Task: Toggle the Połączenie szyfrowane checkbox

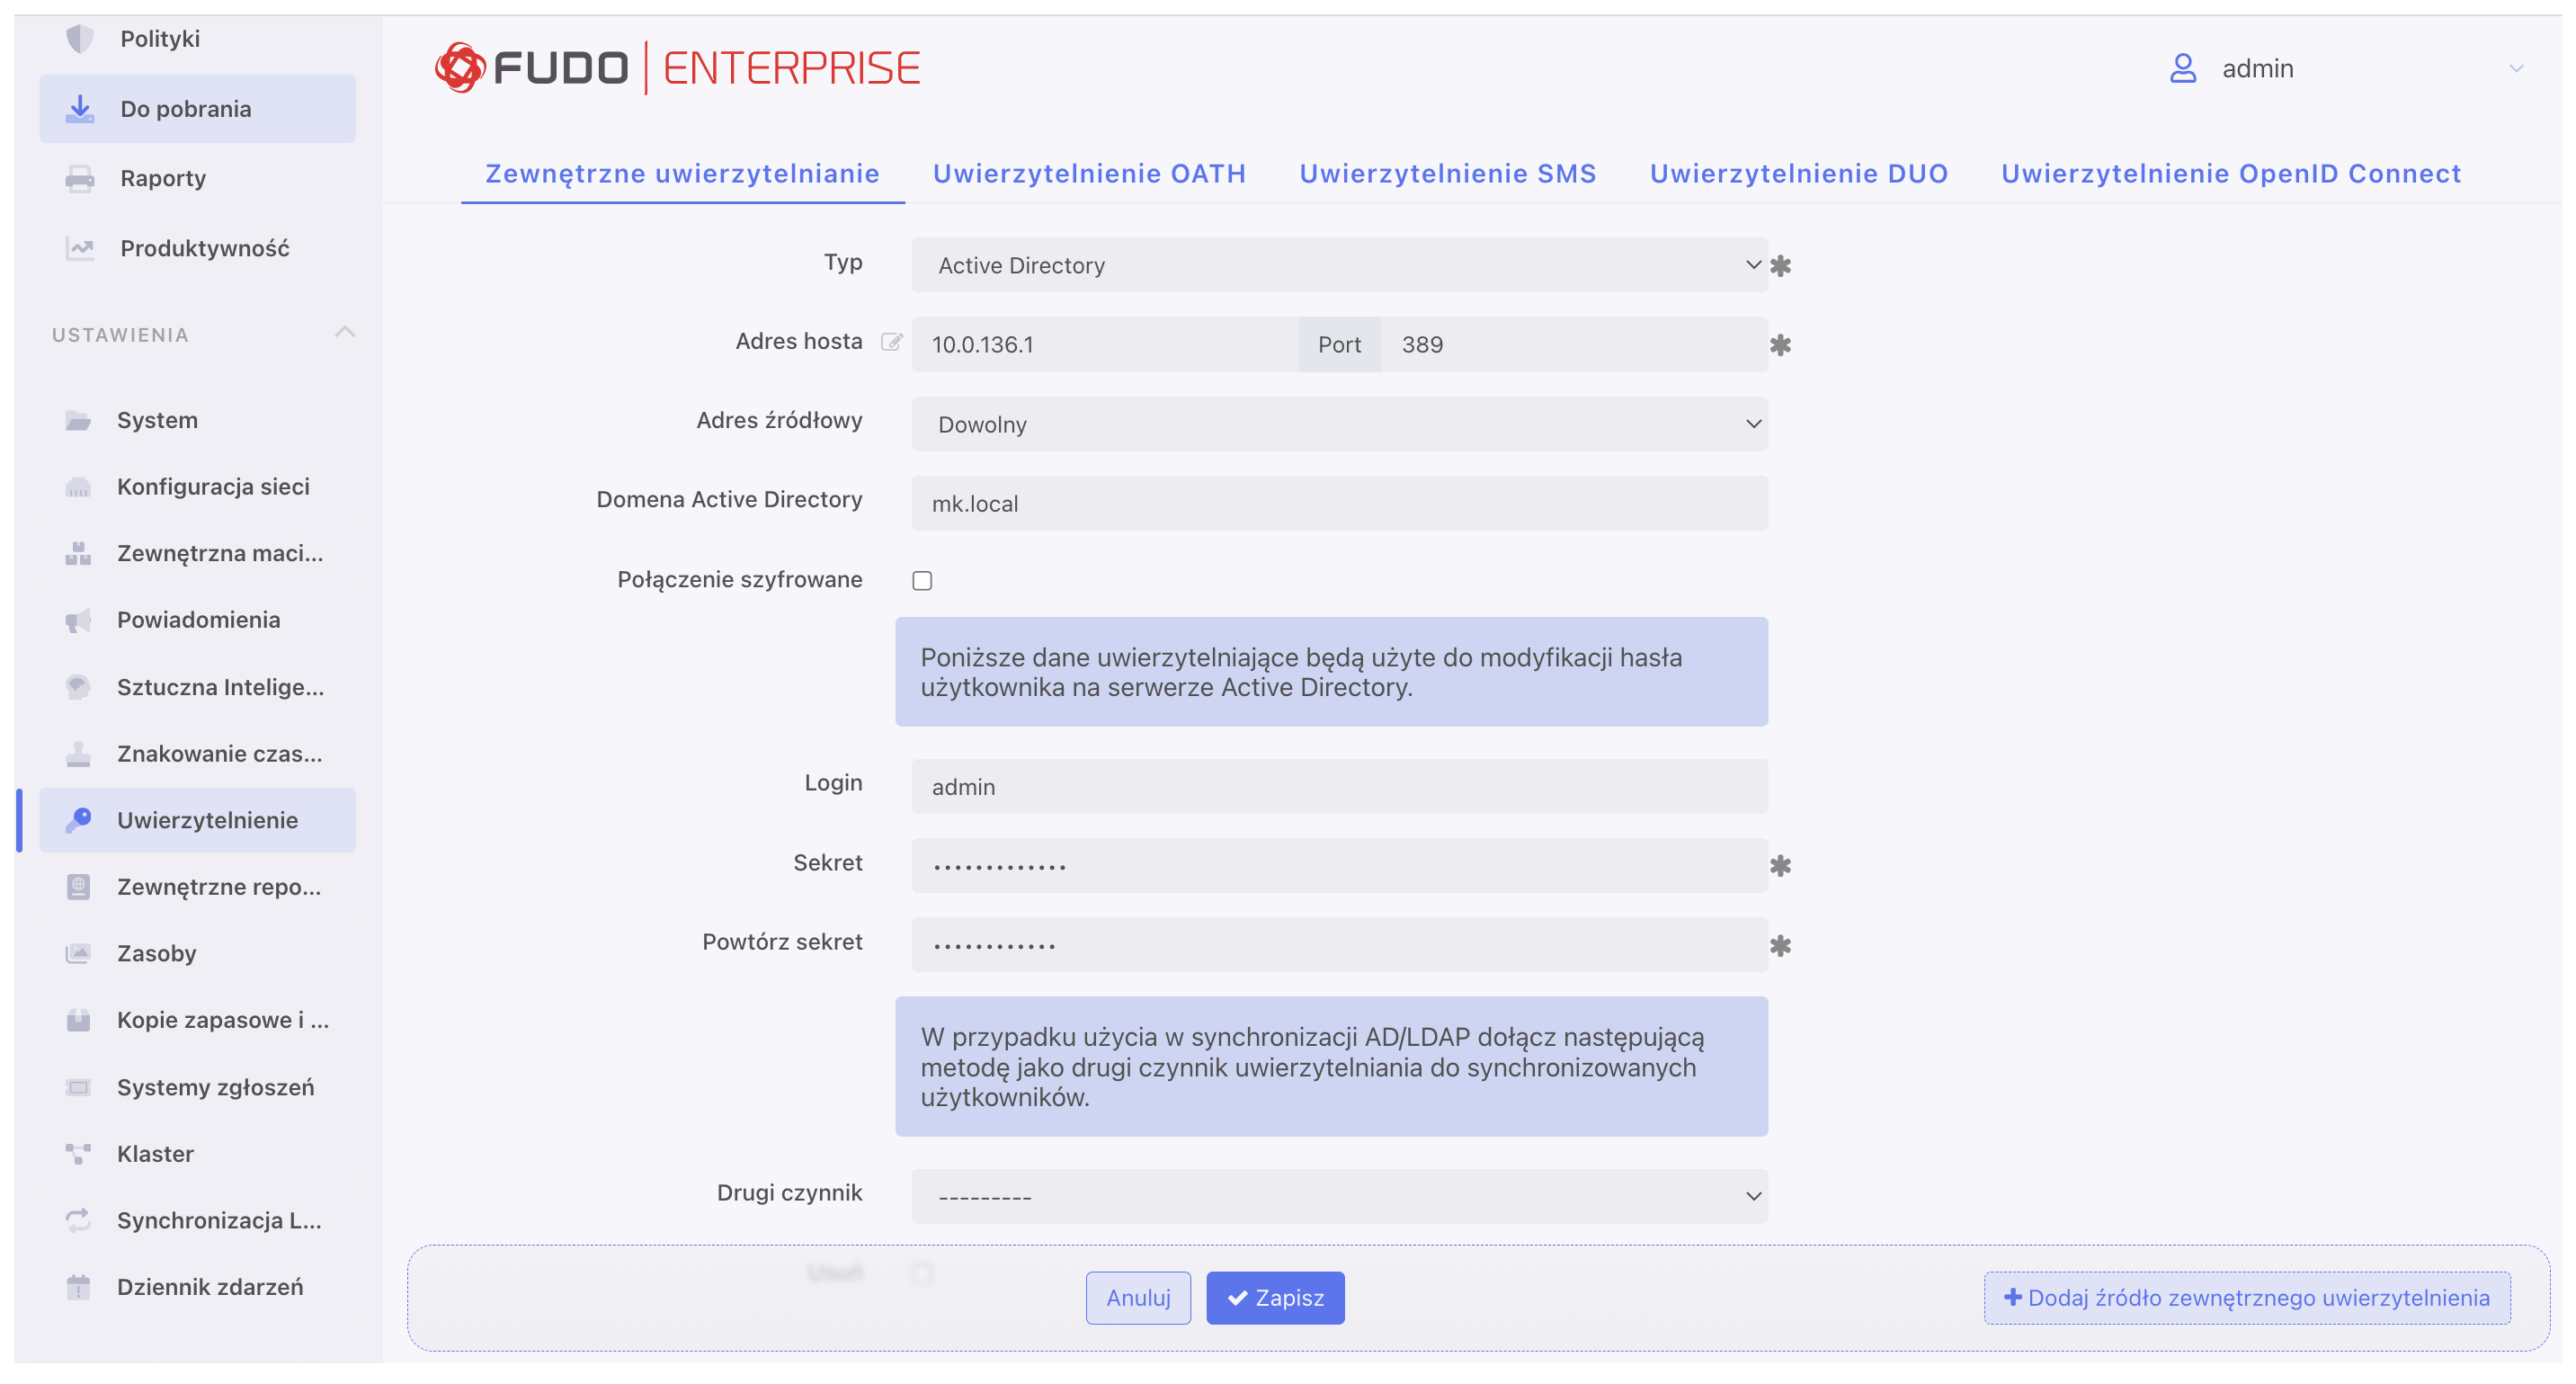Action: pyautogui.click(x=922, y=581)
